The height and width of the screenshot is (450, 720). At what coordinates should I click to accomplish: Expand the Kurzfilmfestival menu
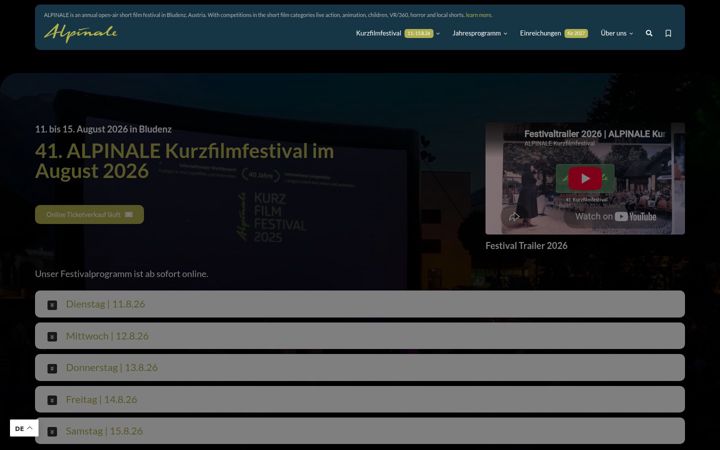[x=398, y=33]
